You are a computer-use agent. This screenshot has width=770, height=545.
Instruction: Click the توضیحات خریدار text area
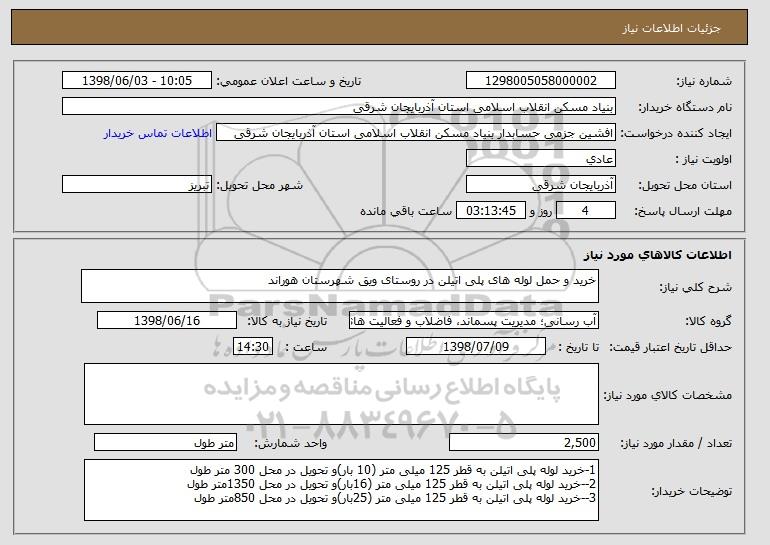(341, 490)
